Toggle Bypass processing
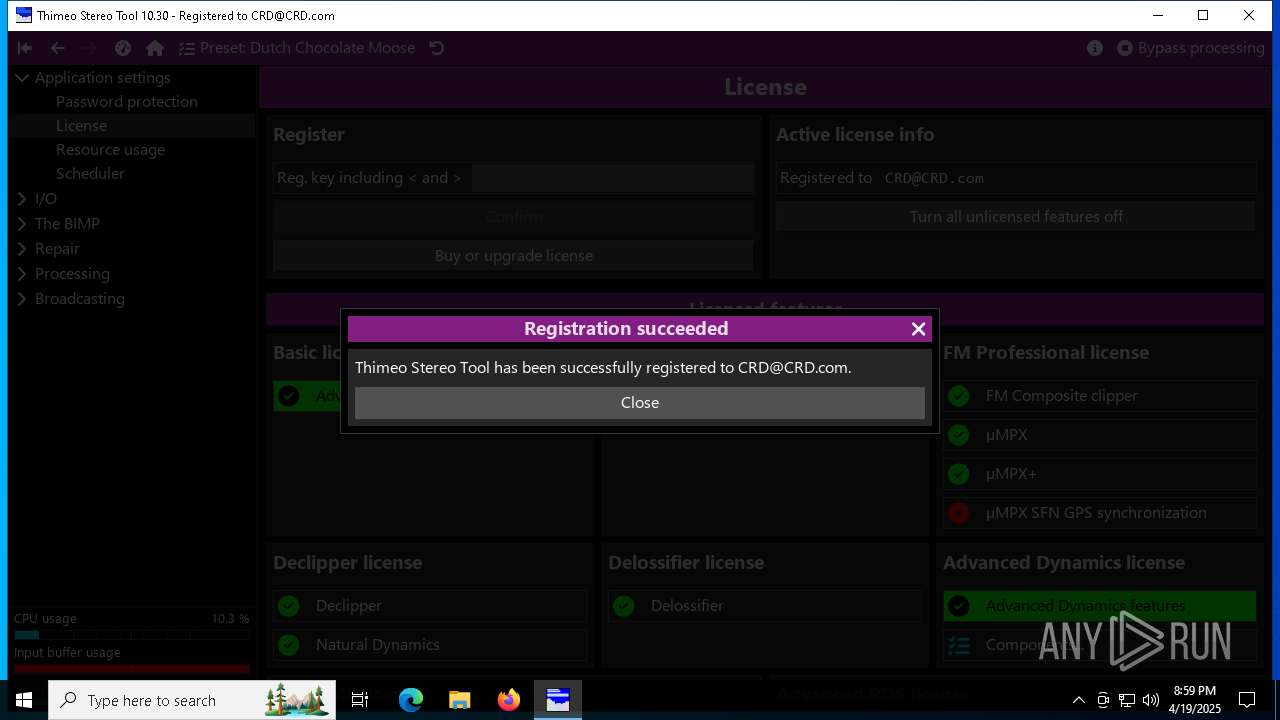The height and width of the screenshot is (720, 1280). [1191, 48]
